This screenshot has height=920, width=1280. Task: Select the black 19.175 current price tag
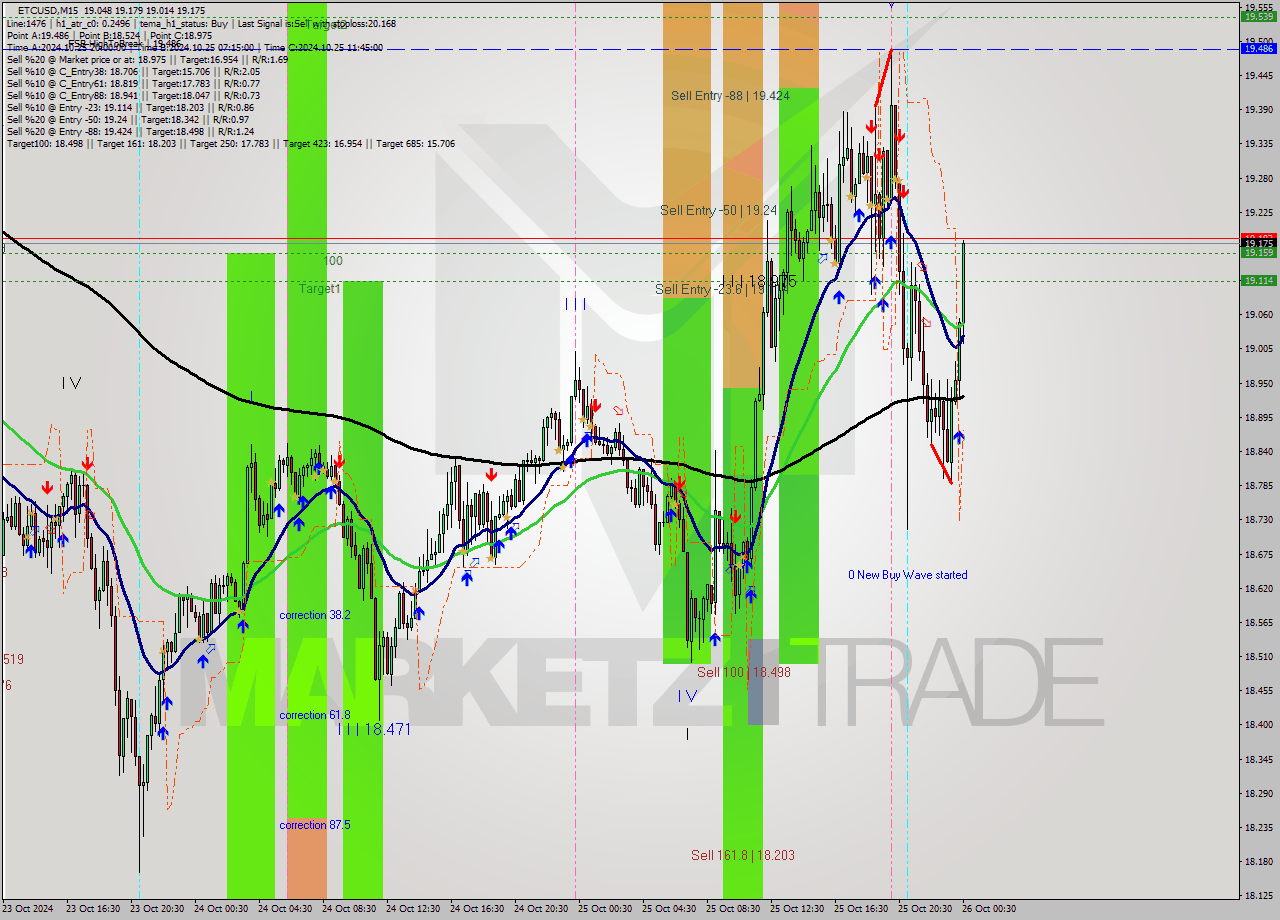pyautogui.click(x=1258, y=243)
